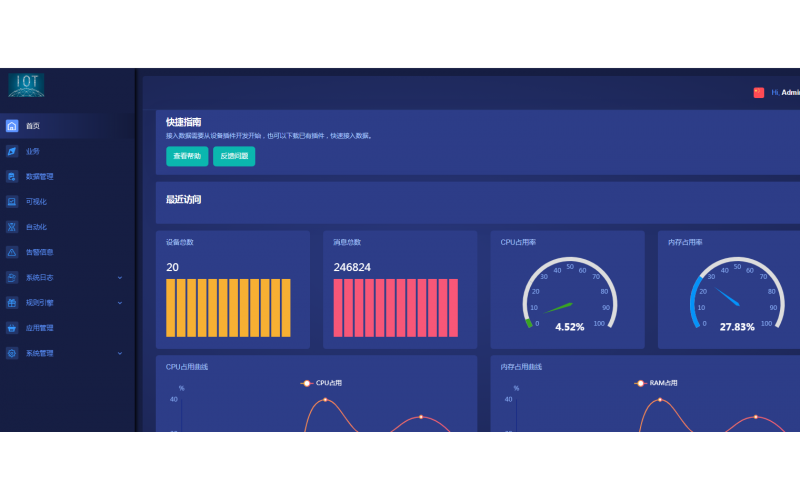Image resolution: width=800 pixels, height=500 pixels.
Task: Click the 自动化 hourglass icon
Action: (x=12, y=227)
